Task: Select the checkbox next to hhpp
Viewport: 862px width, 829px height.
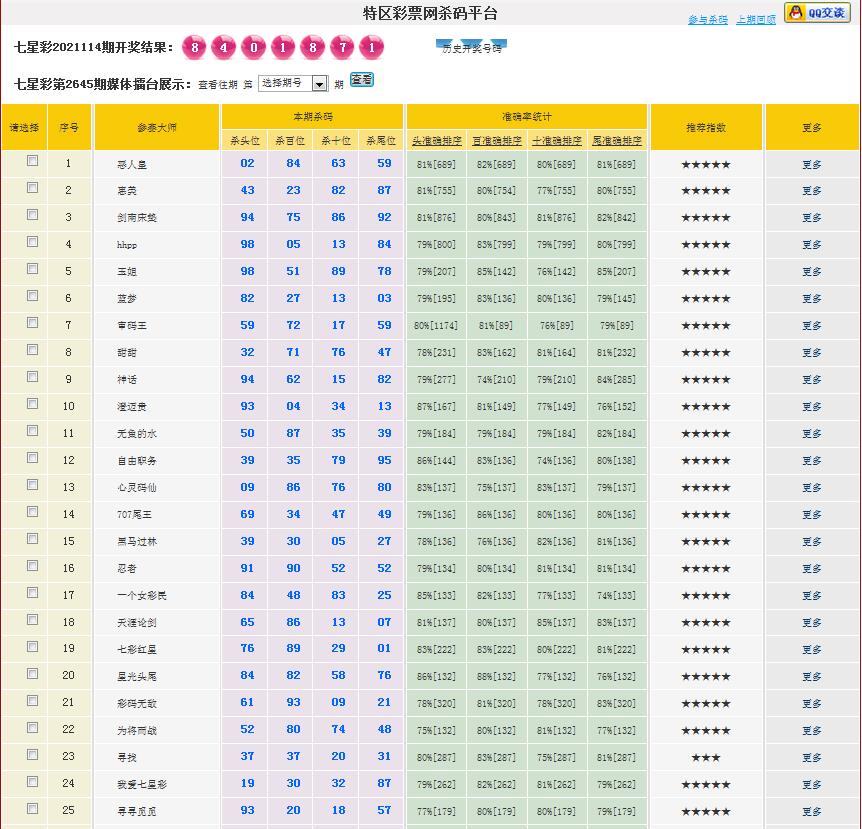Action: pyautogui.click(x=33, y=242)
